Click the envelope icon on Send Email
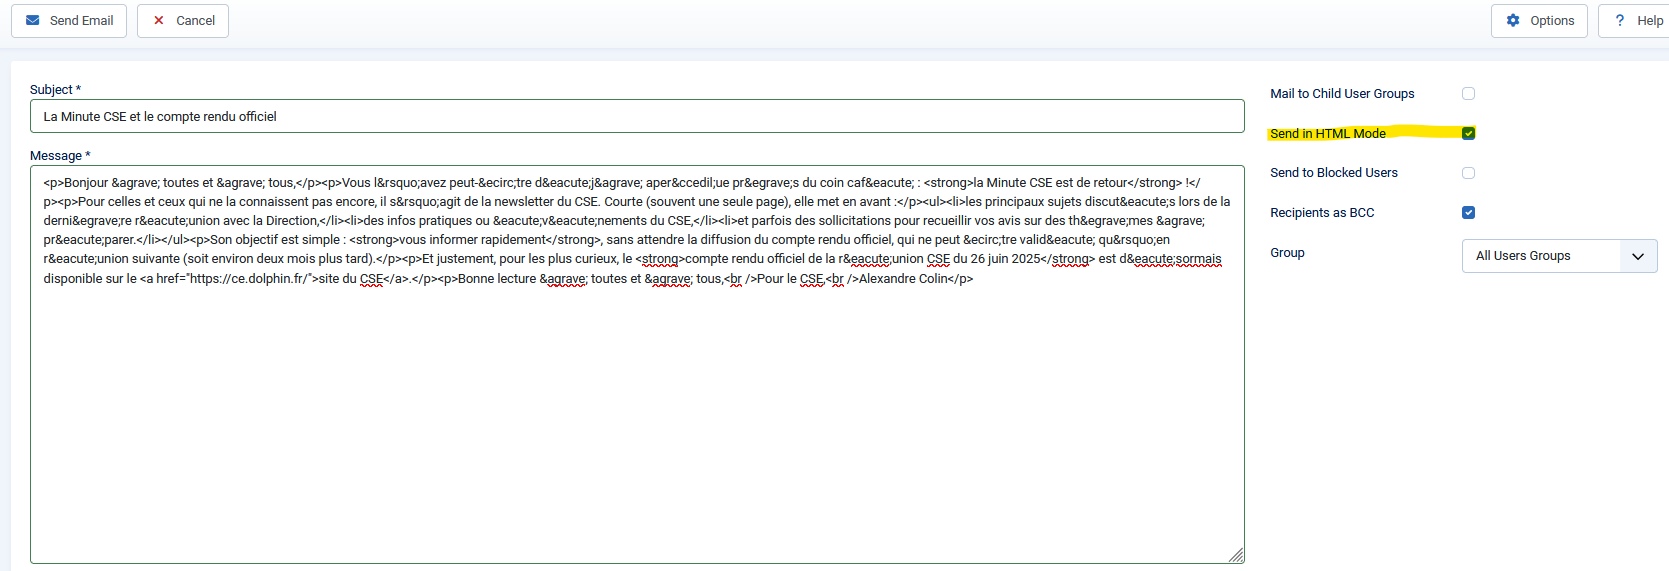Screen dimensions: 1669x571 [33, 21]
